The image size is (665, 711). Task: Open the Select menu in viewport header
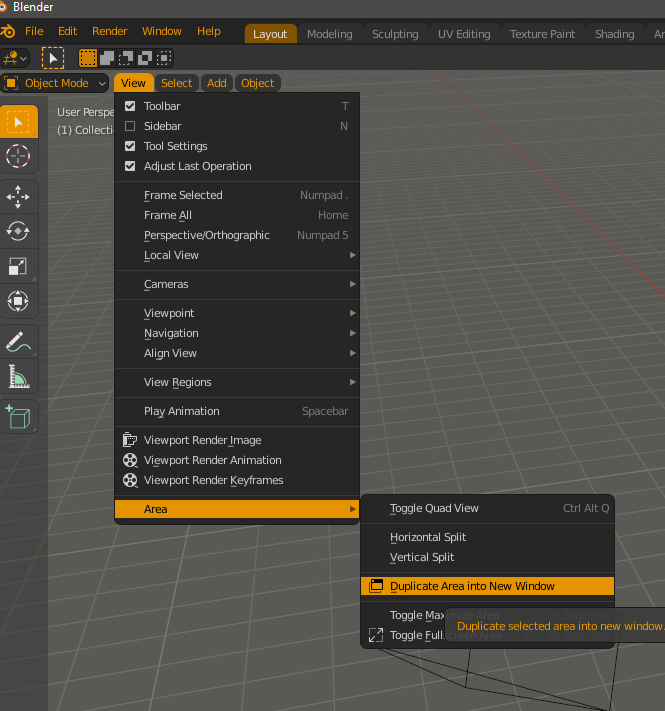[x=176, y=83]
